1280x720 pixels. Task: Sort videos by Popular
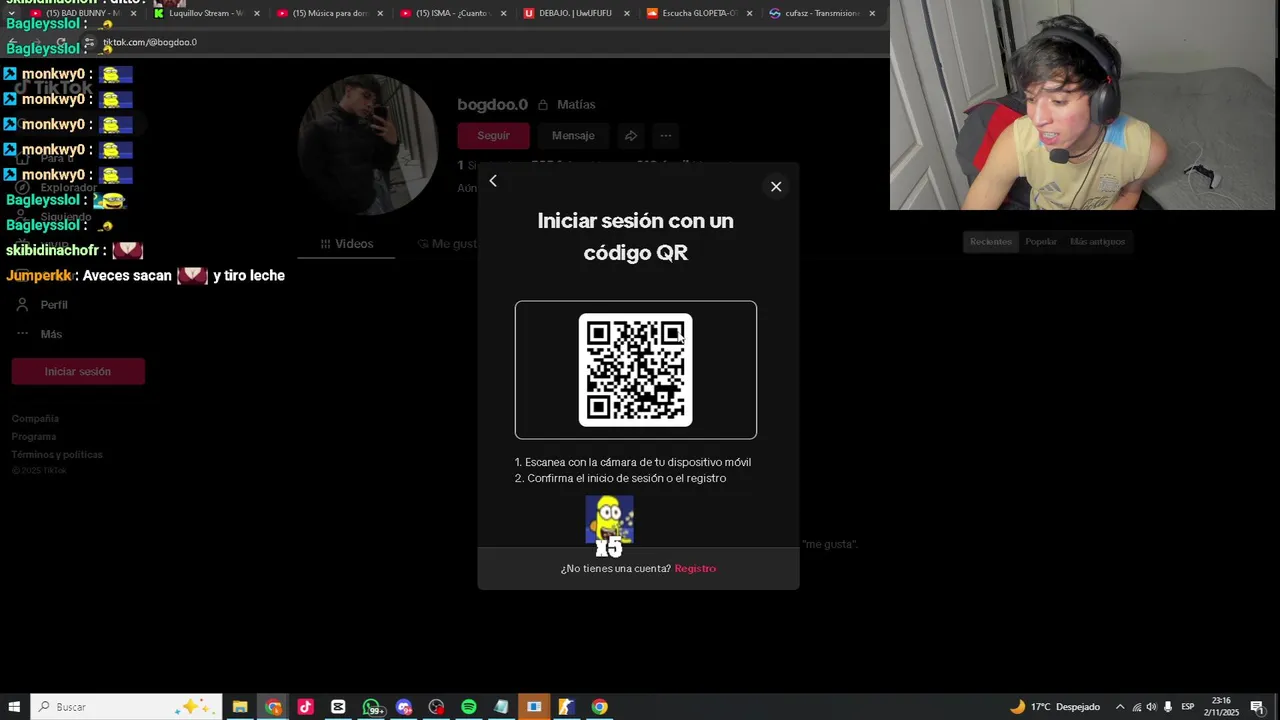pos(1041,241)
